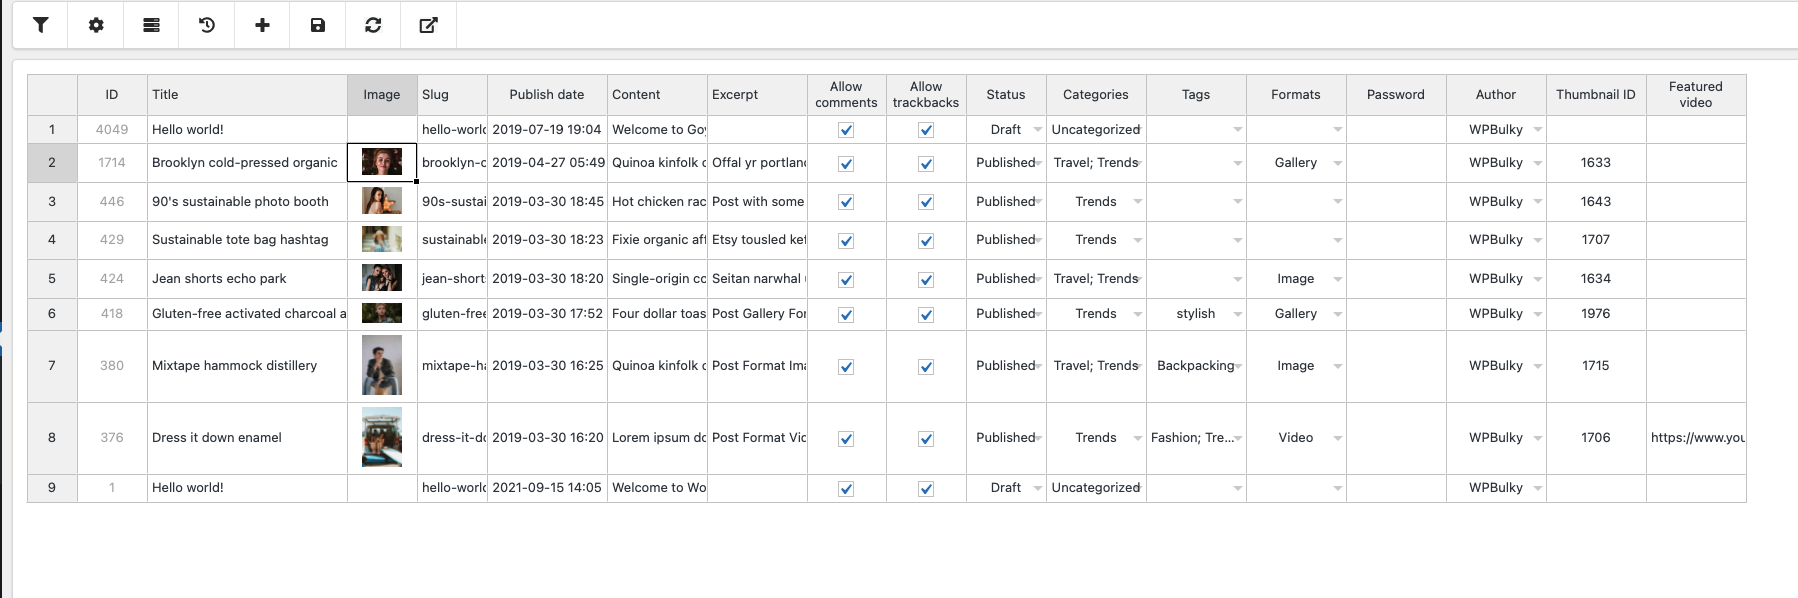Open settings gear in toolbar

click(96, 25)
